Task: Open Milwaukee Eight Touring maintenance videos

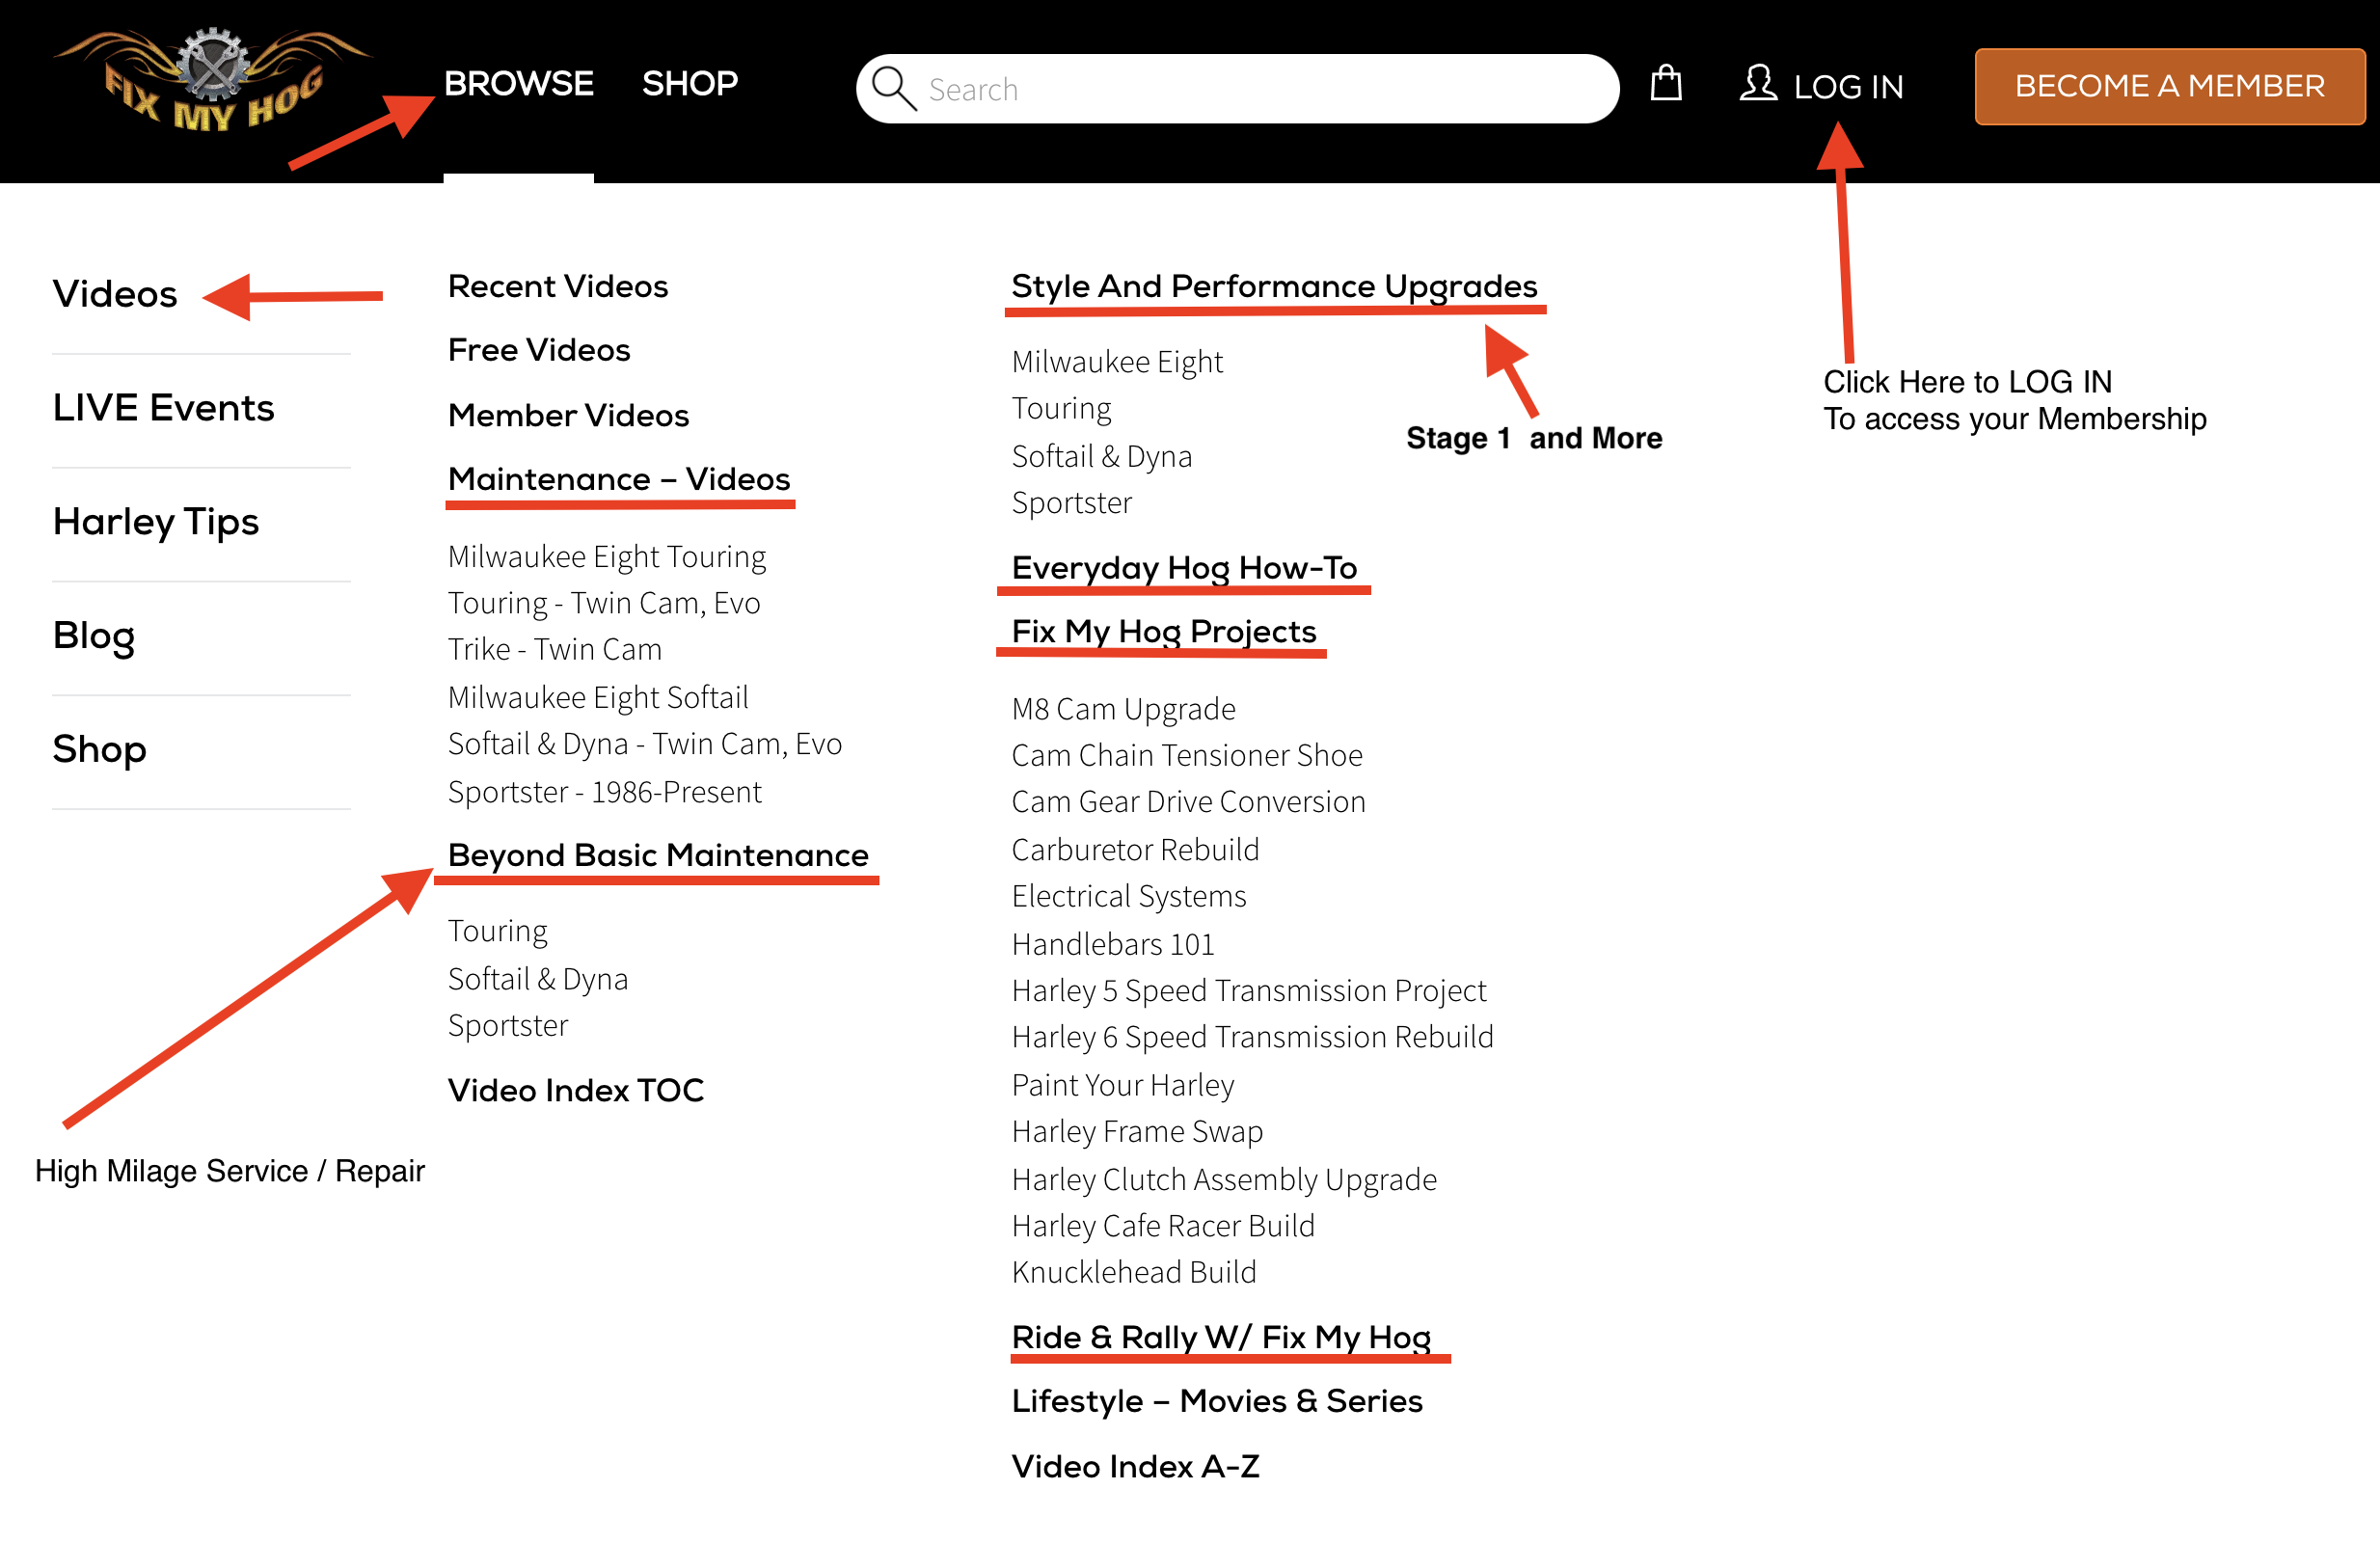Action: 607,556
